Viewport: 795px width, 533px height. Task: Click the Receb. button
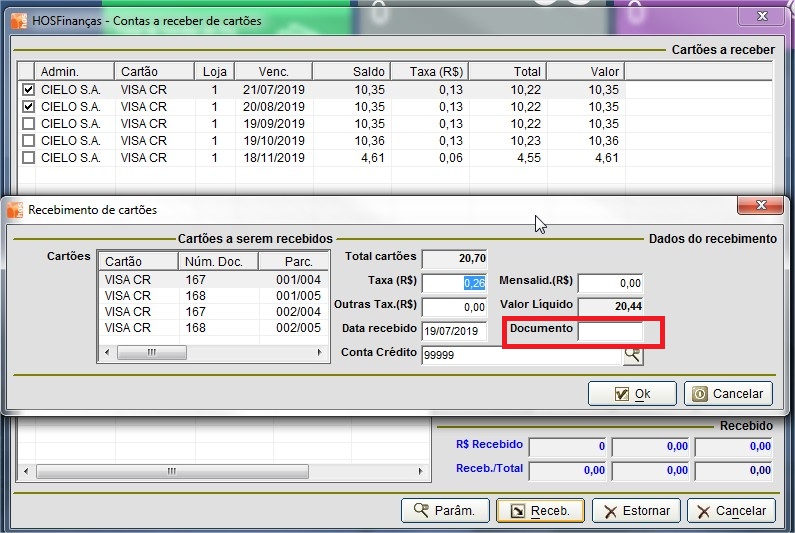point(540,510)
